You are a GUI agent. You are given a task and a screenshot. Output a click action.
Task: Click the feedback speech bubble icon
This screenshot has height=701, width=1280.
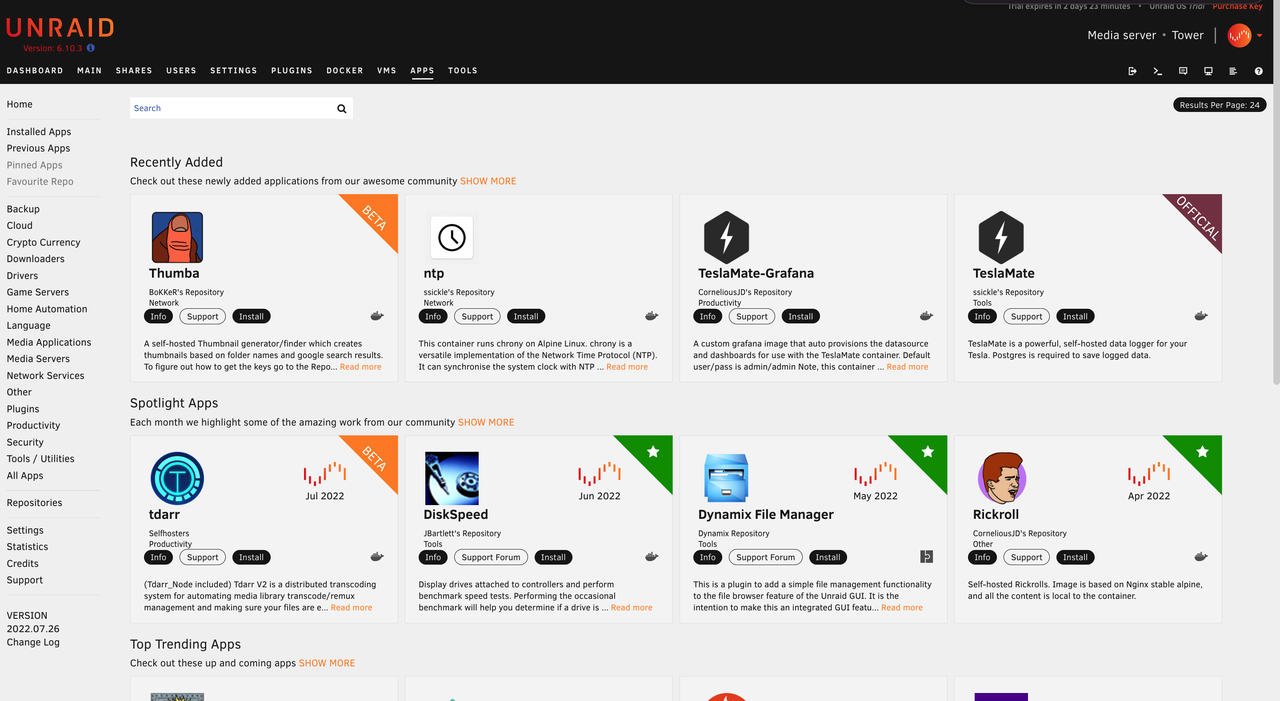coord(1183,71)
